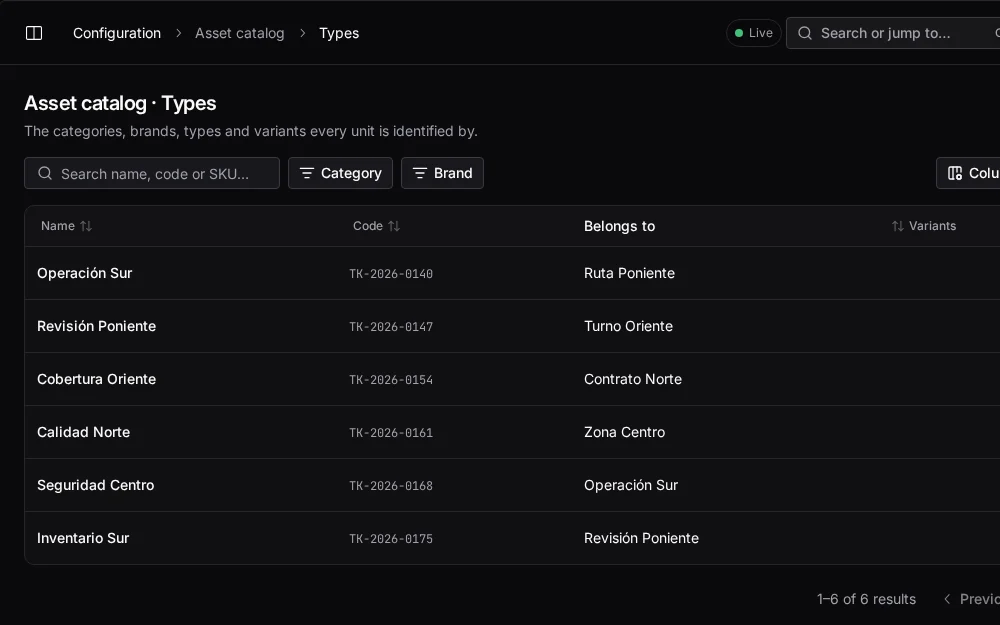
Task: Sort by Code column arrows
Action: point(394,226)
